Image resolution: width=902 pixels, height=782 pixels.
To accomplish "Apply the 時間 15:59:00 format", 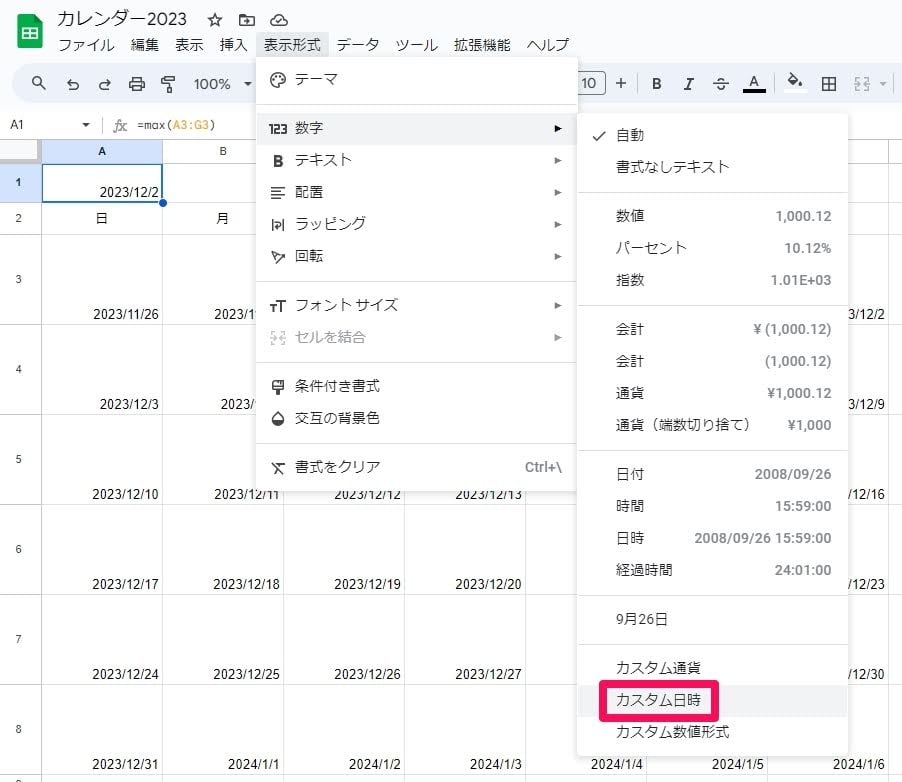I will point(712,506).
